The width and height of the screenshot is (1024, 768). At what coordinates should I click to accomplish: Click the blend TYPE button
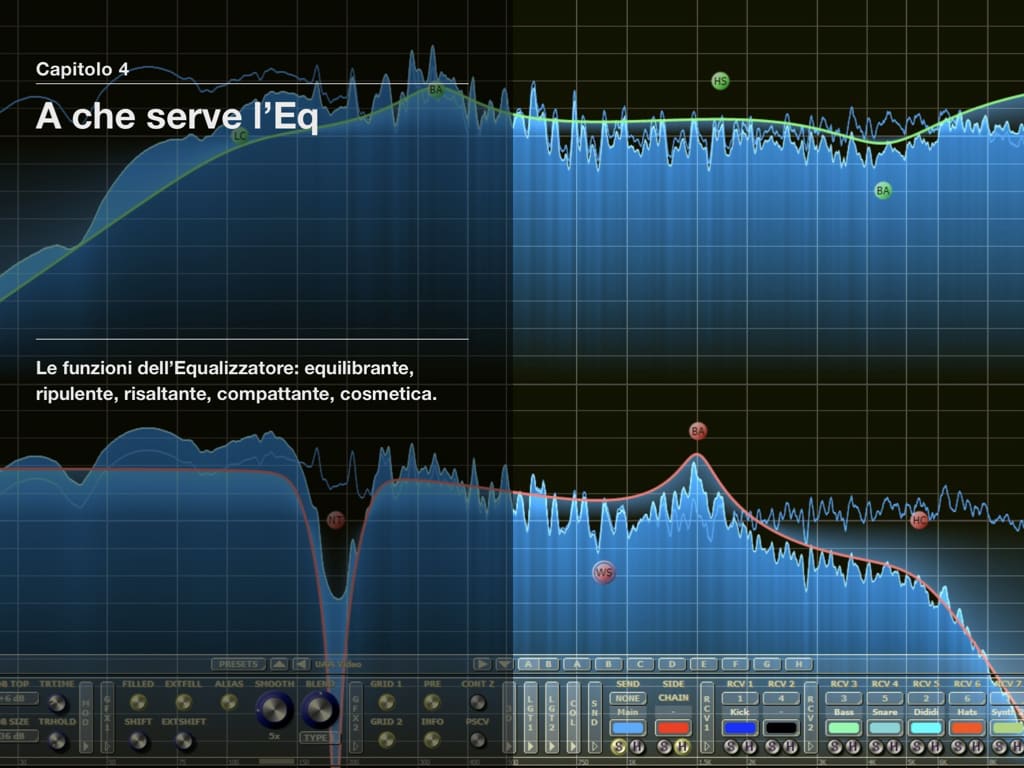319,738
